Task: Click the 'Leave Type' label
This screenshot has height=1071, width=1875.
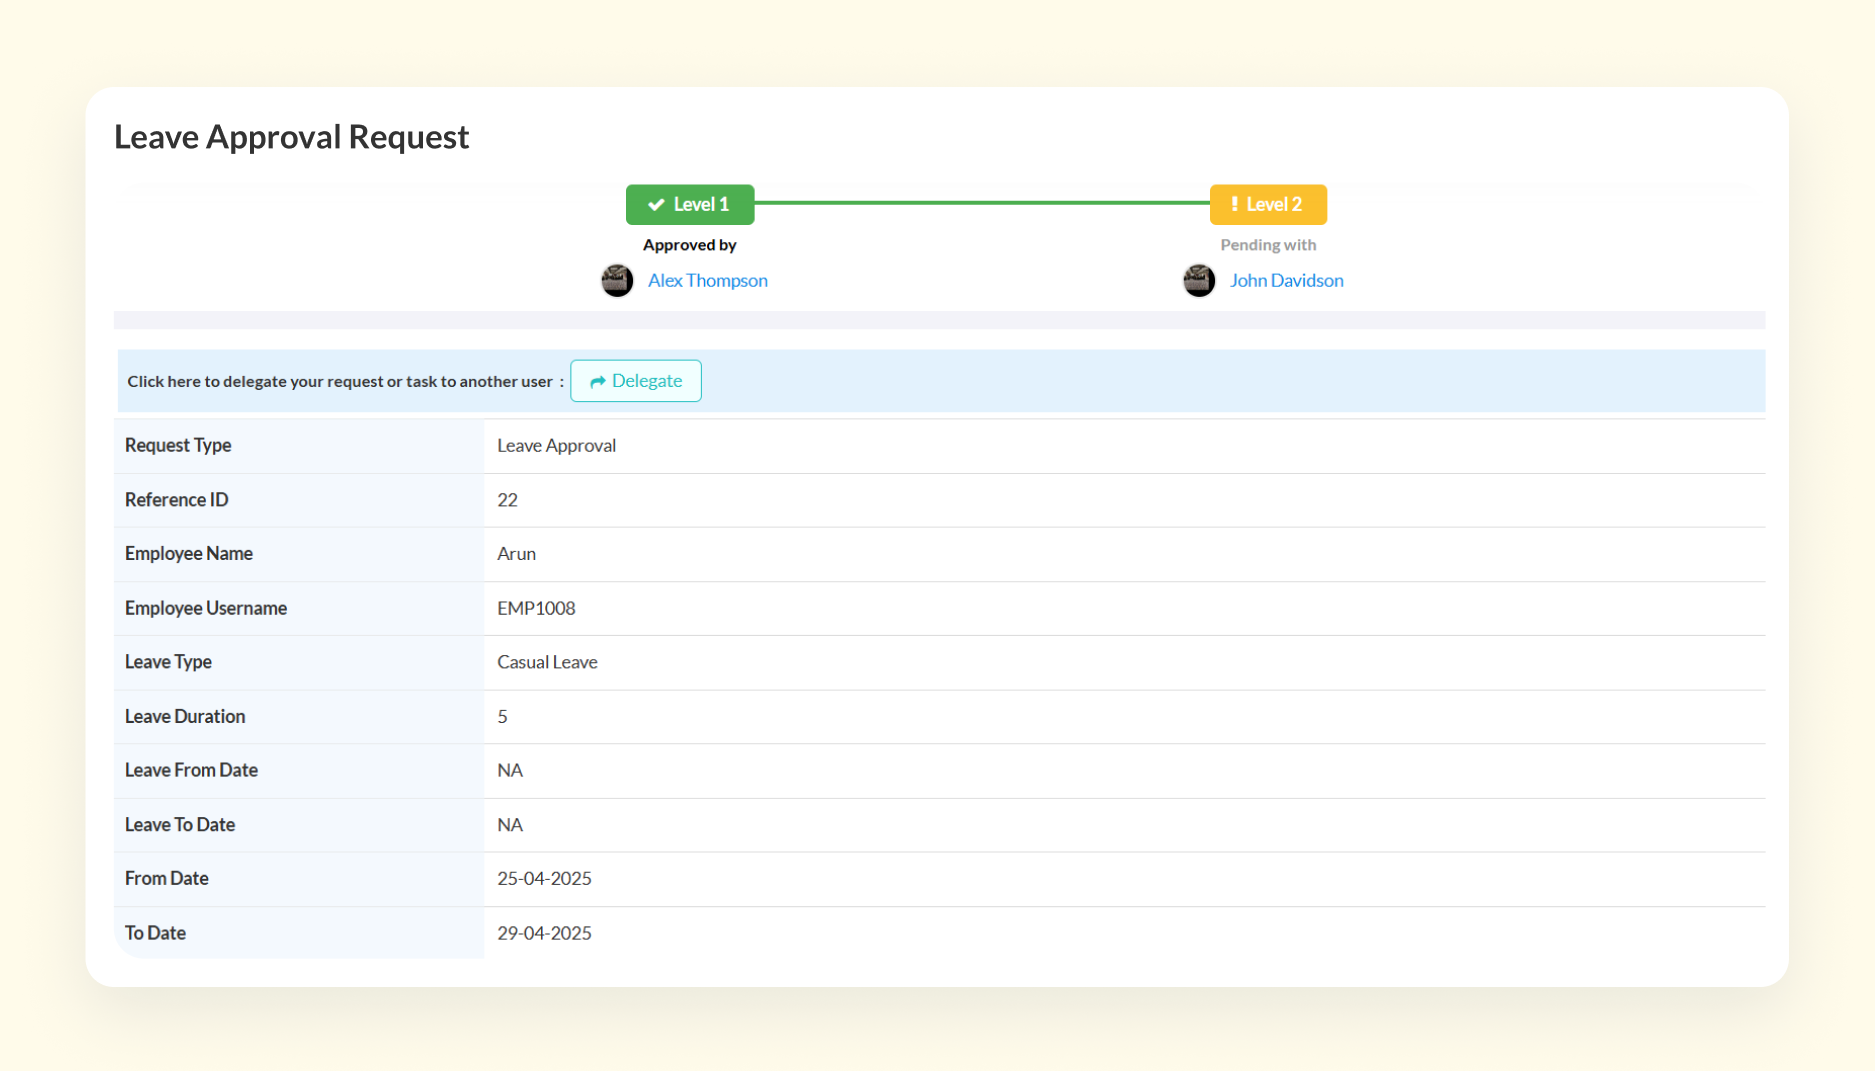Action: tap(168, 662)
